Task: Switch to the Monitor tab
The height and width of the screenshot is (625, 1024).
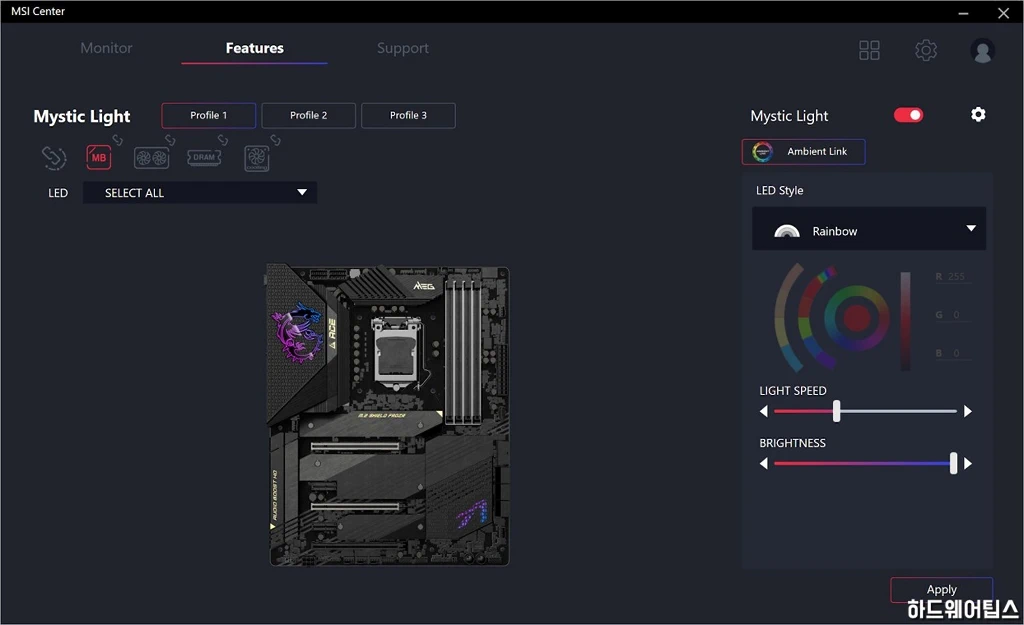Action: coord(106,48)
